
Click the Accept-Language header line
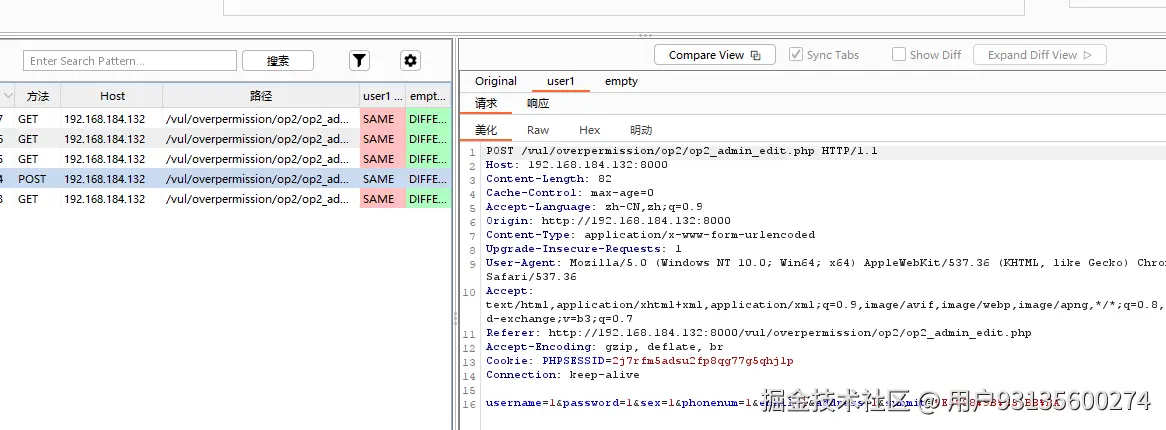tap(594, 207)
